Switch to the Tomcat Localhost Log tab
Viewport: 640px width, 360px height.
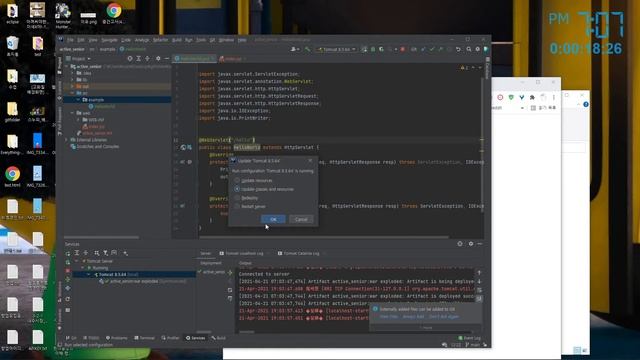point(244,253)
